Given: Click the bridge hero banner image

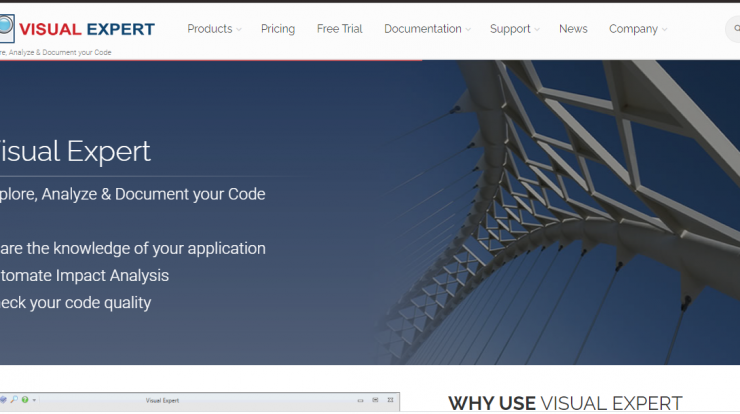Looking at the screenshot, I should (x=370, y=212).
